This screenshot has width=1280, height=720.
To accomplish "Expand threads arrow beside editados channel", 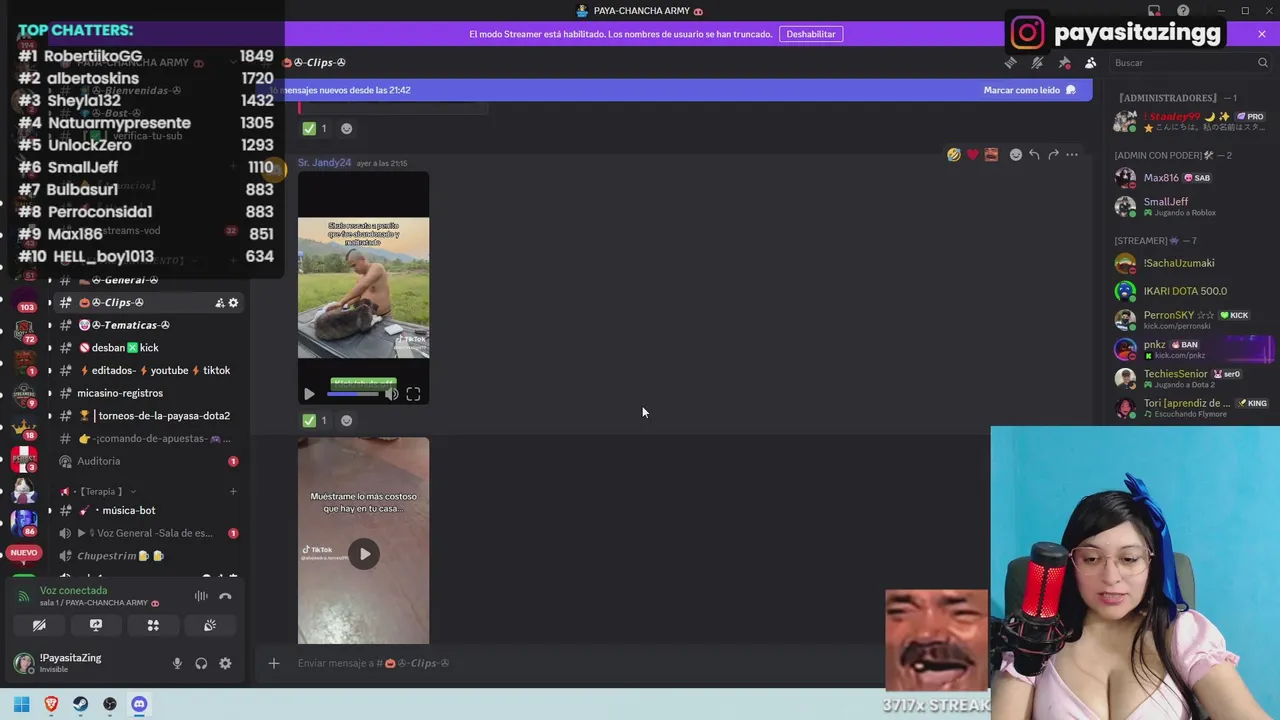I will tap(50, 370).
